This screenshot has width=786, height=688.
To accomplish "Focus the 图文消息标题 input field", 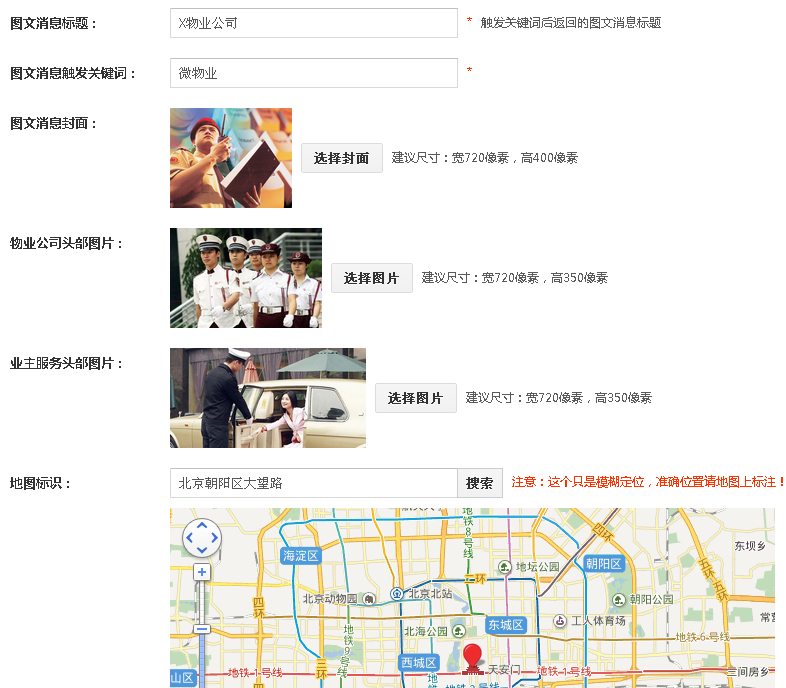I will 313,23.
